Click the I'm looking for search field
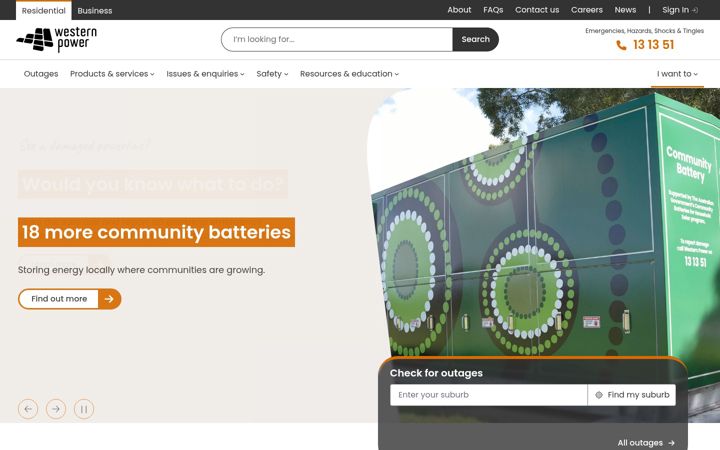The width and height of the screenshot is (720, 450). [x=337, y=39]
